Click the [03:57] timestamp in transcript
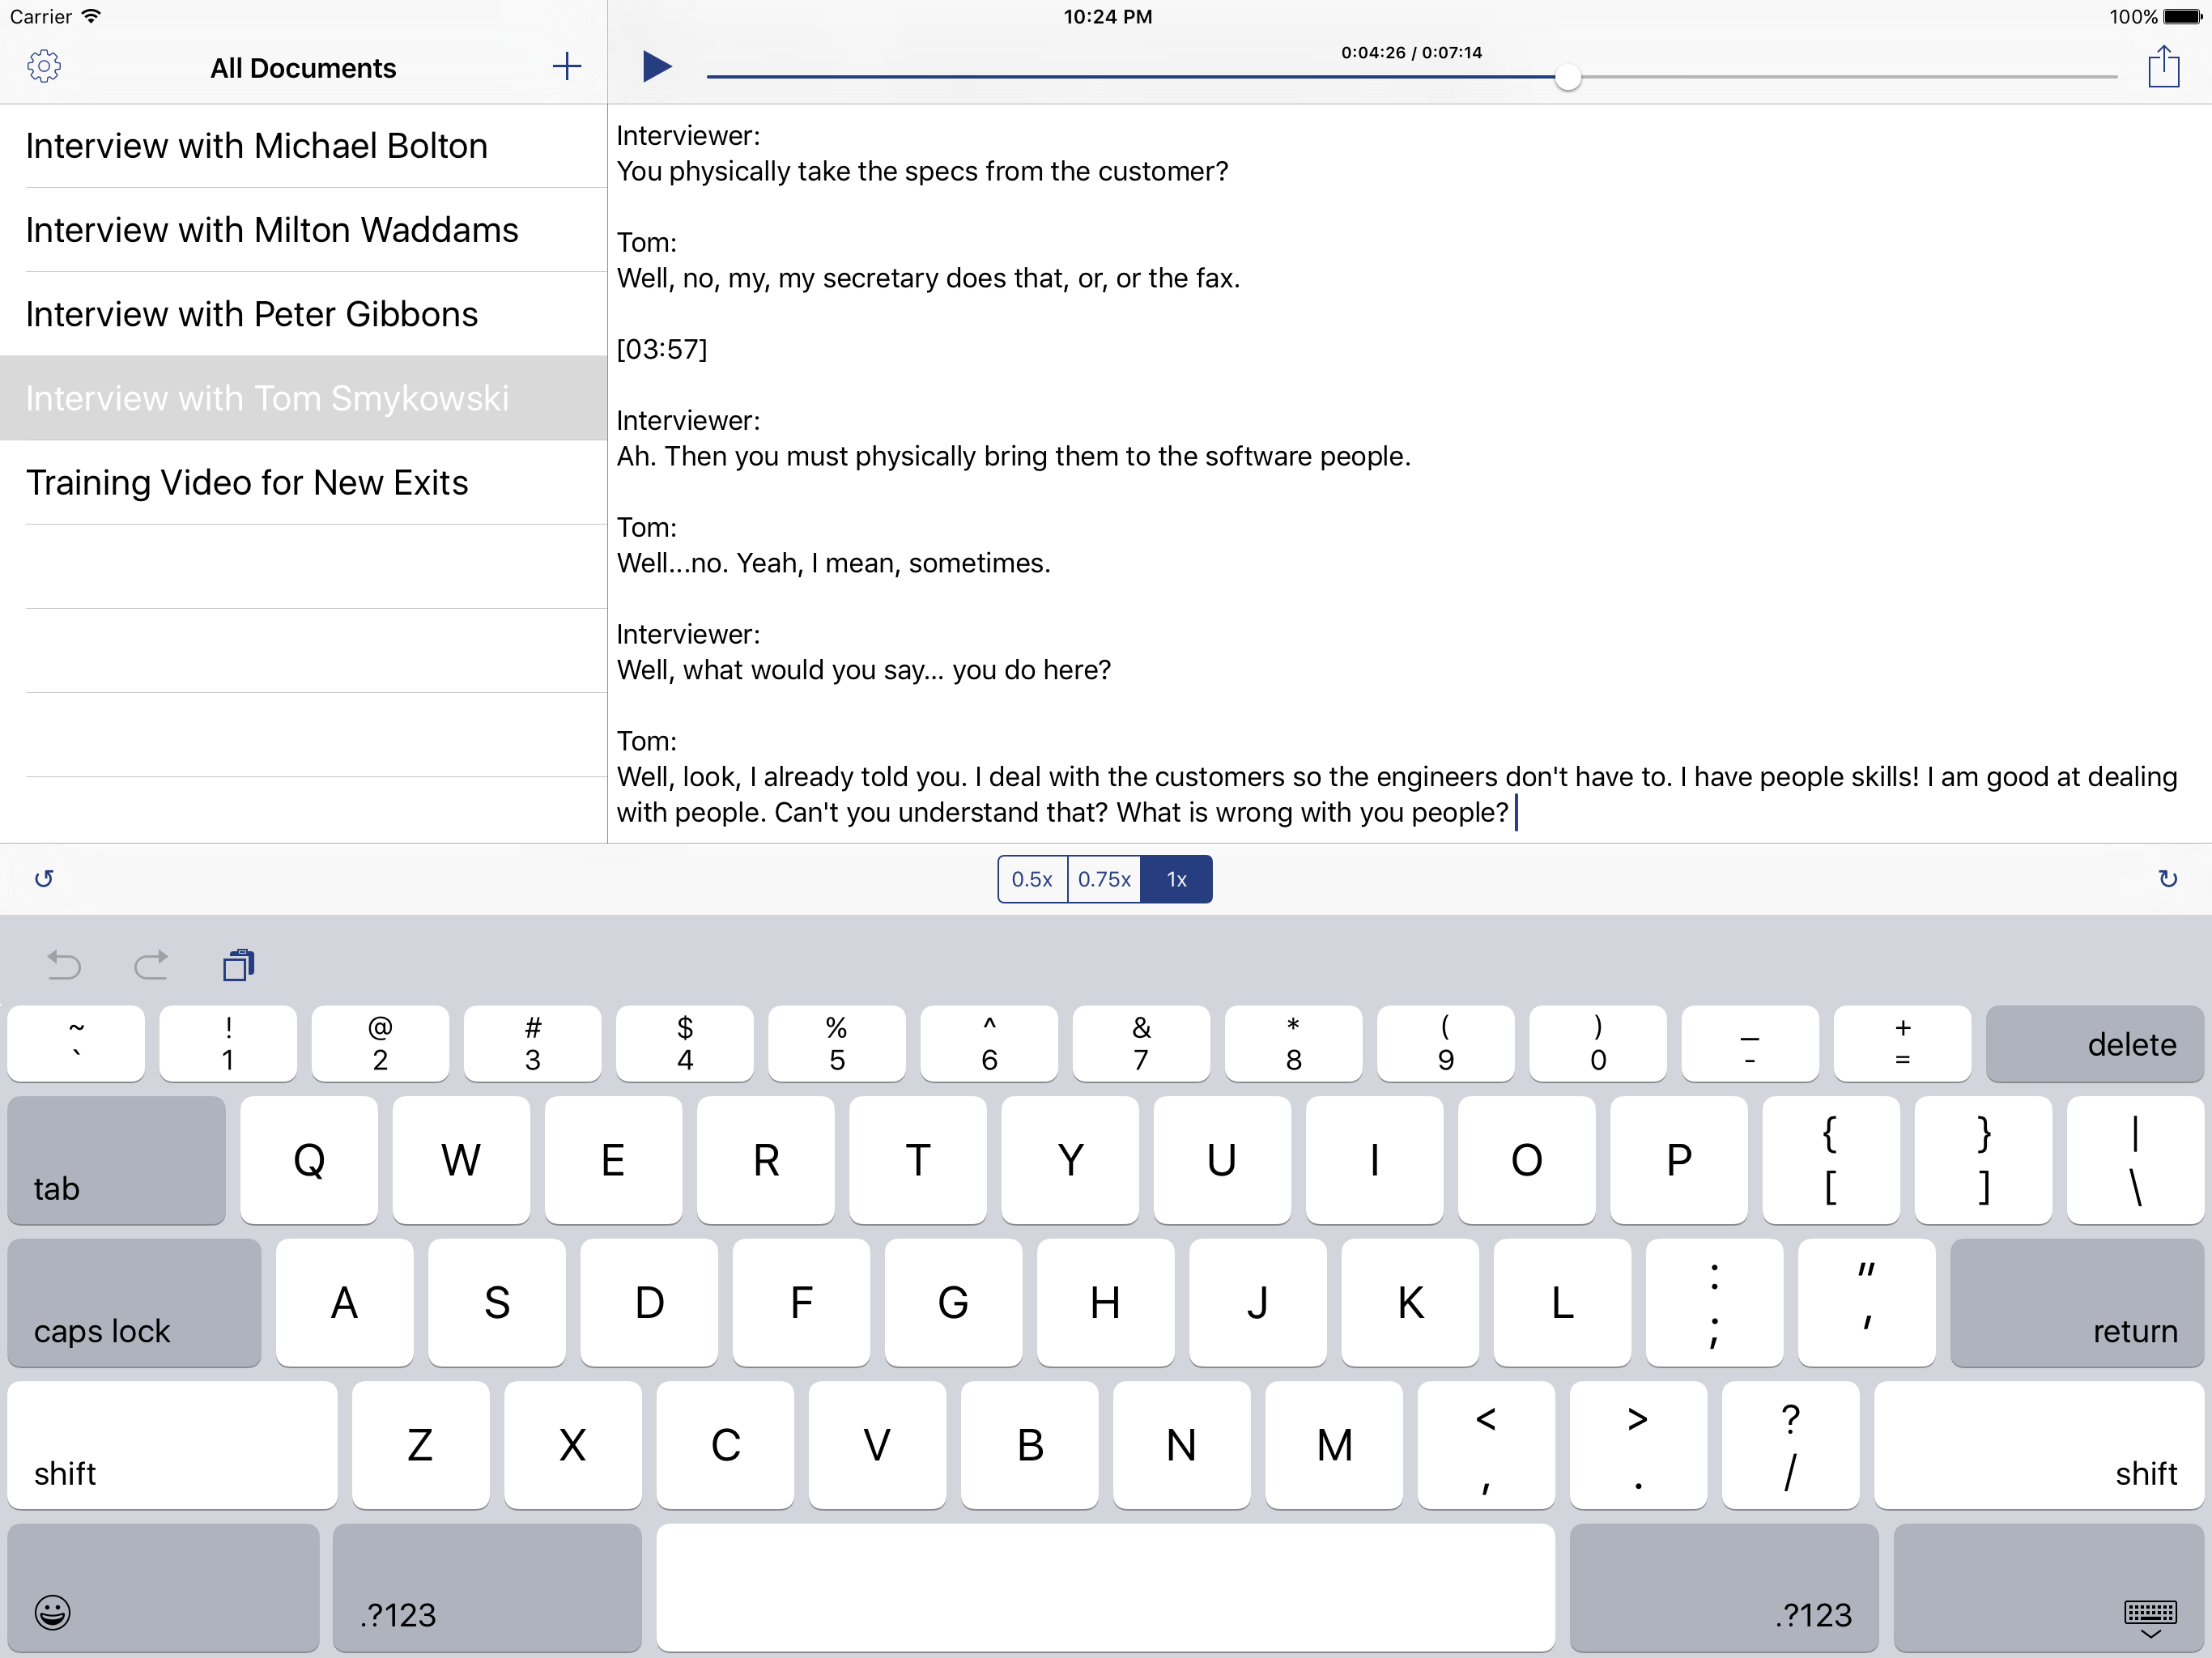The height and width of the screenshot is (1658, 2212). coord(662,349)
